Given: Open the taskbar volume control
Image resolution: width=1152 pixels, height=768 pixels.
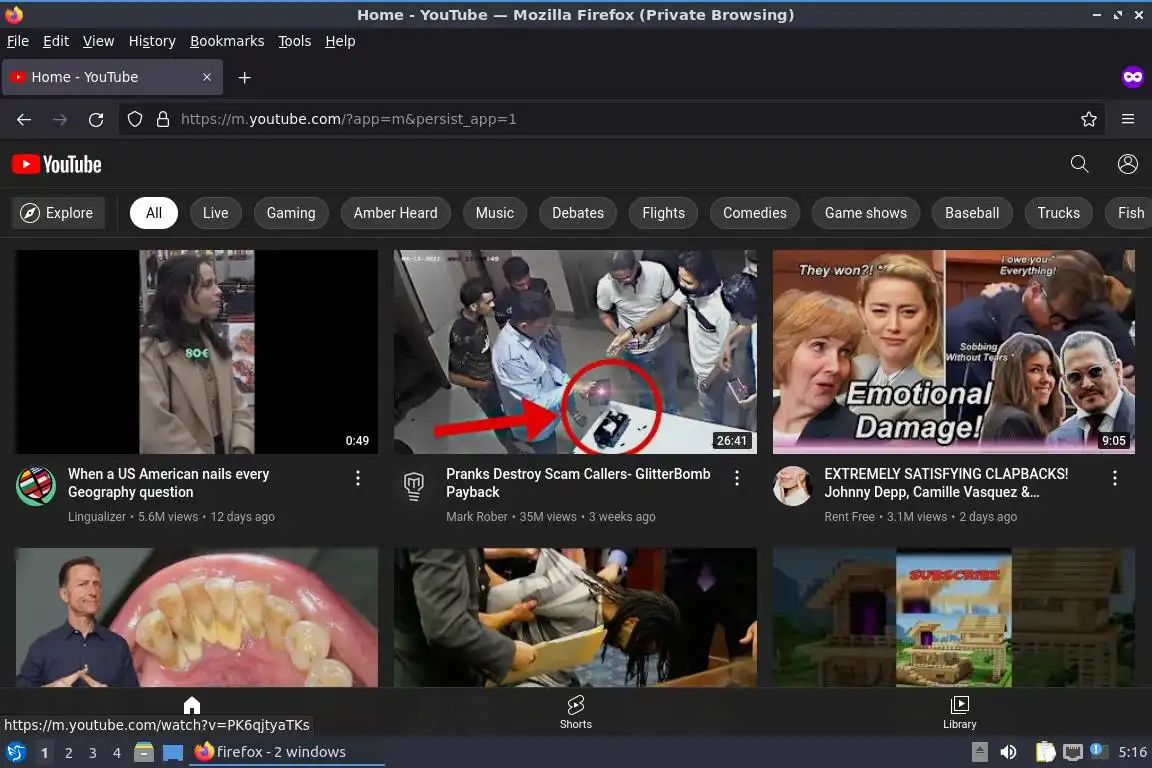Looking at the screenshot, I should pyautogui.click(x=1009, y=752).
